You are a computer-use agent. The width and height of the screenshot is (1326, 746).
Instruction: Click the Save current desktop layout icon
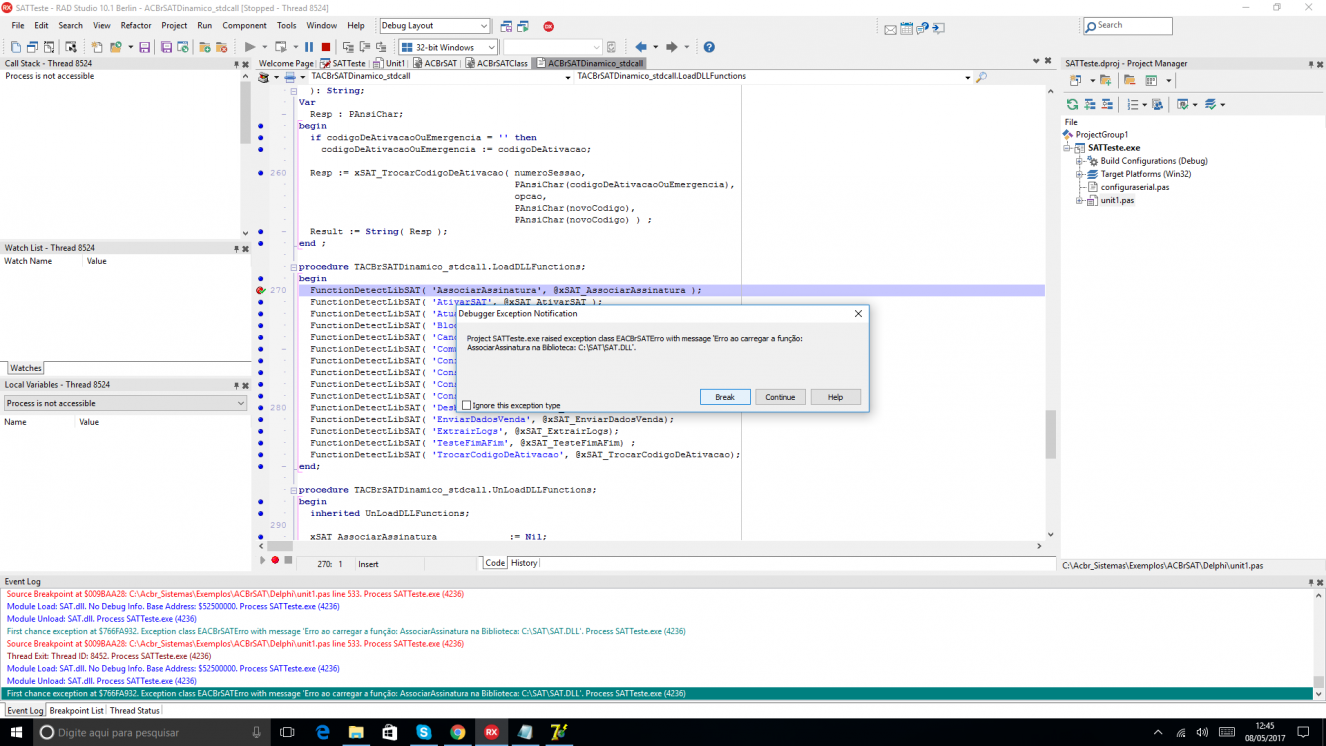point(506,26)
